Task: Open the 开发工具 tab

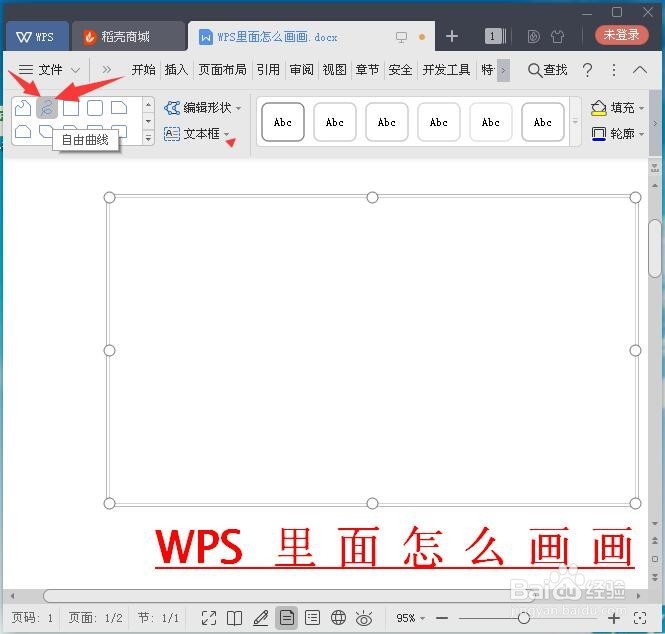Action: (446, 70)
